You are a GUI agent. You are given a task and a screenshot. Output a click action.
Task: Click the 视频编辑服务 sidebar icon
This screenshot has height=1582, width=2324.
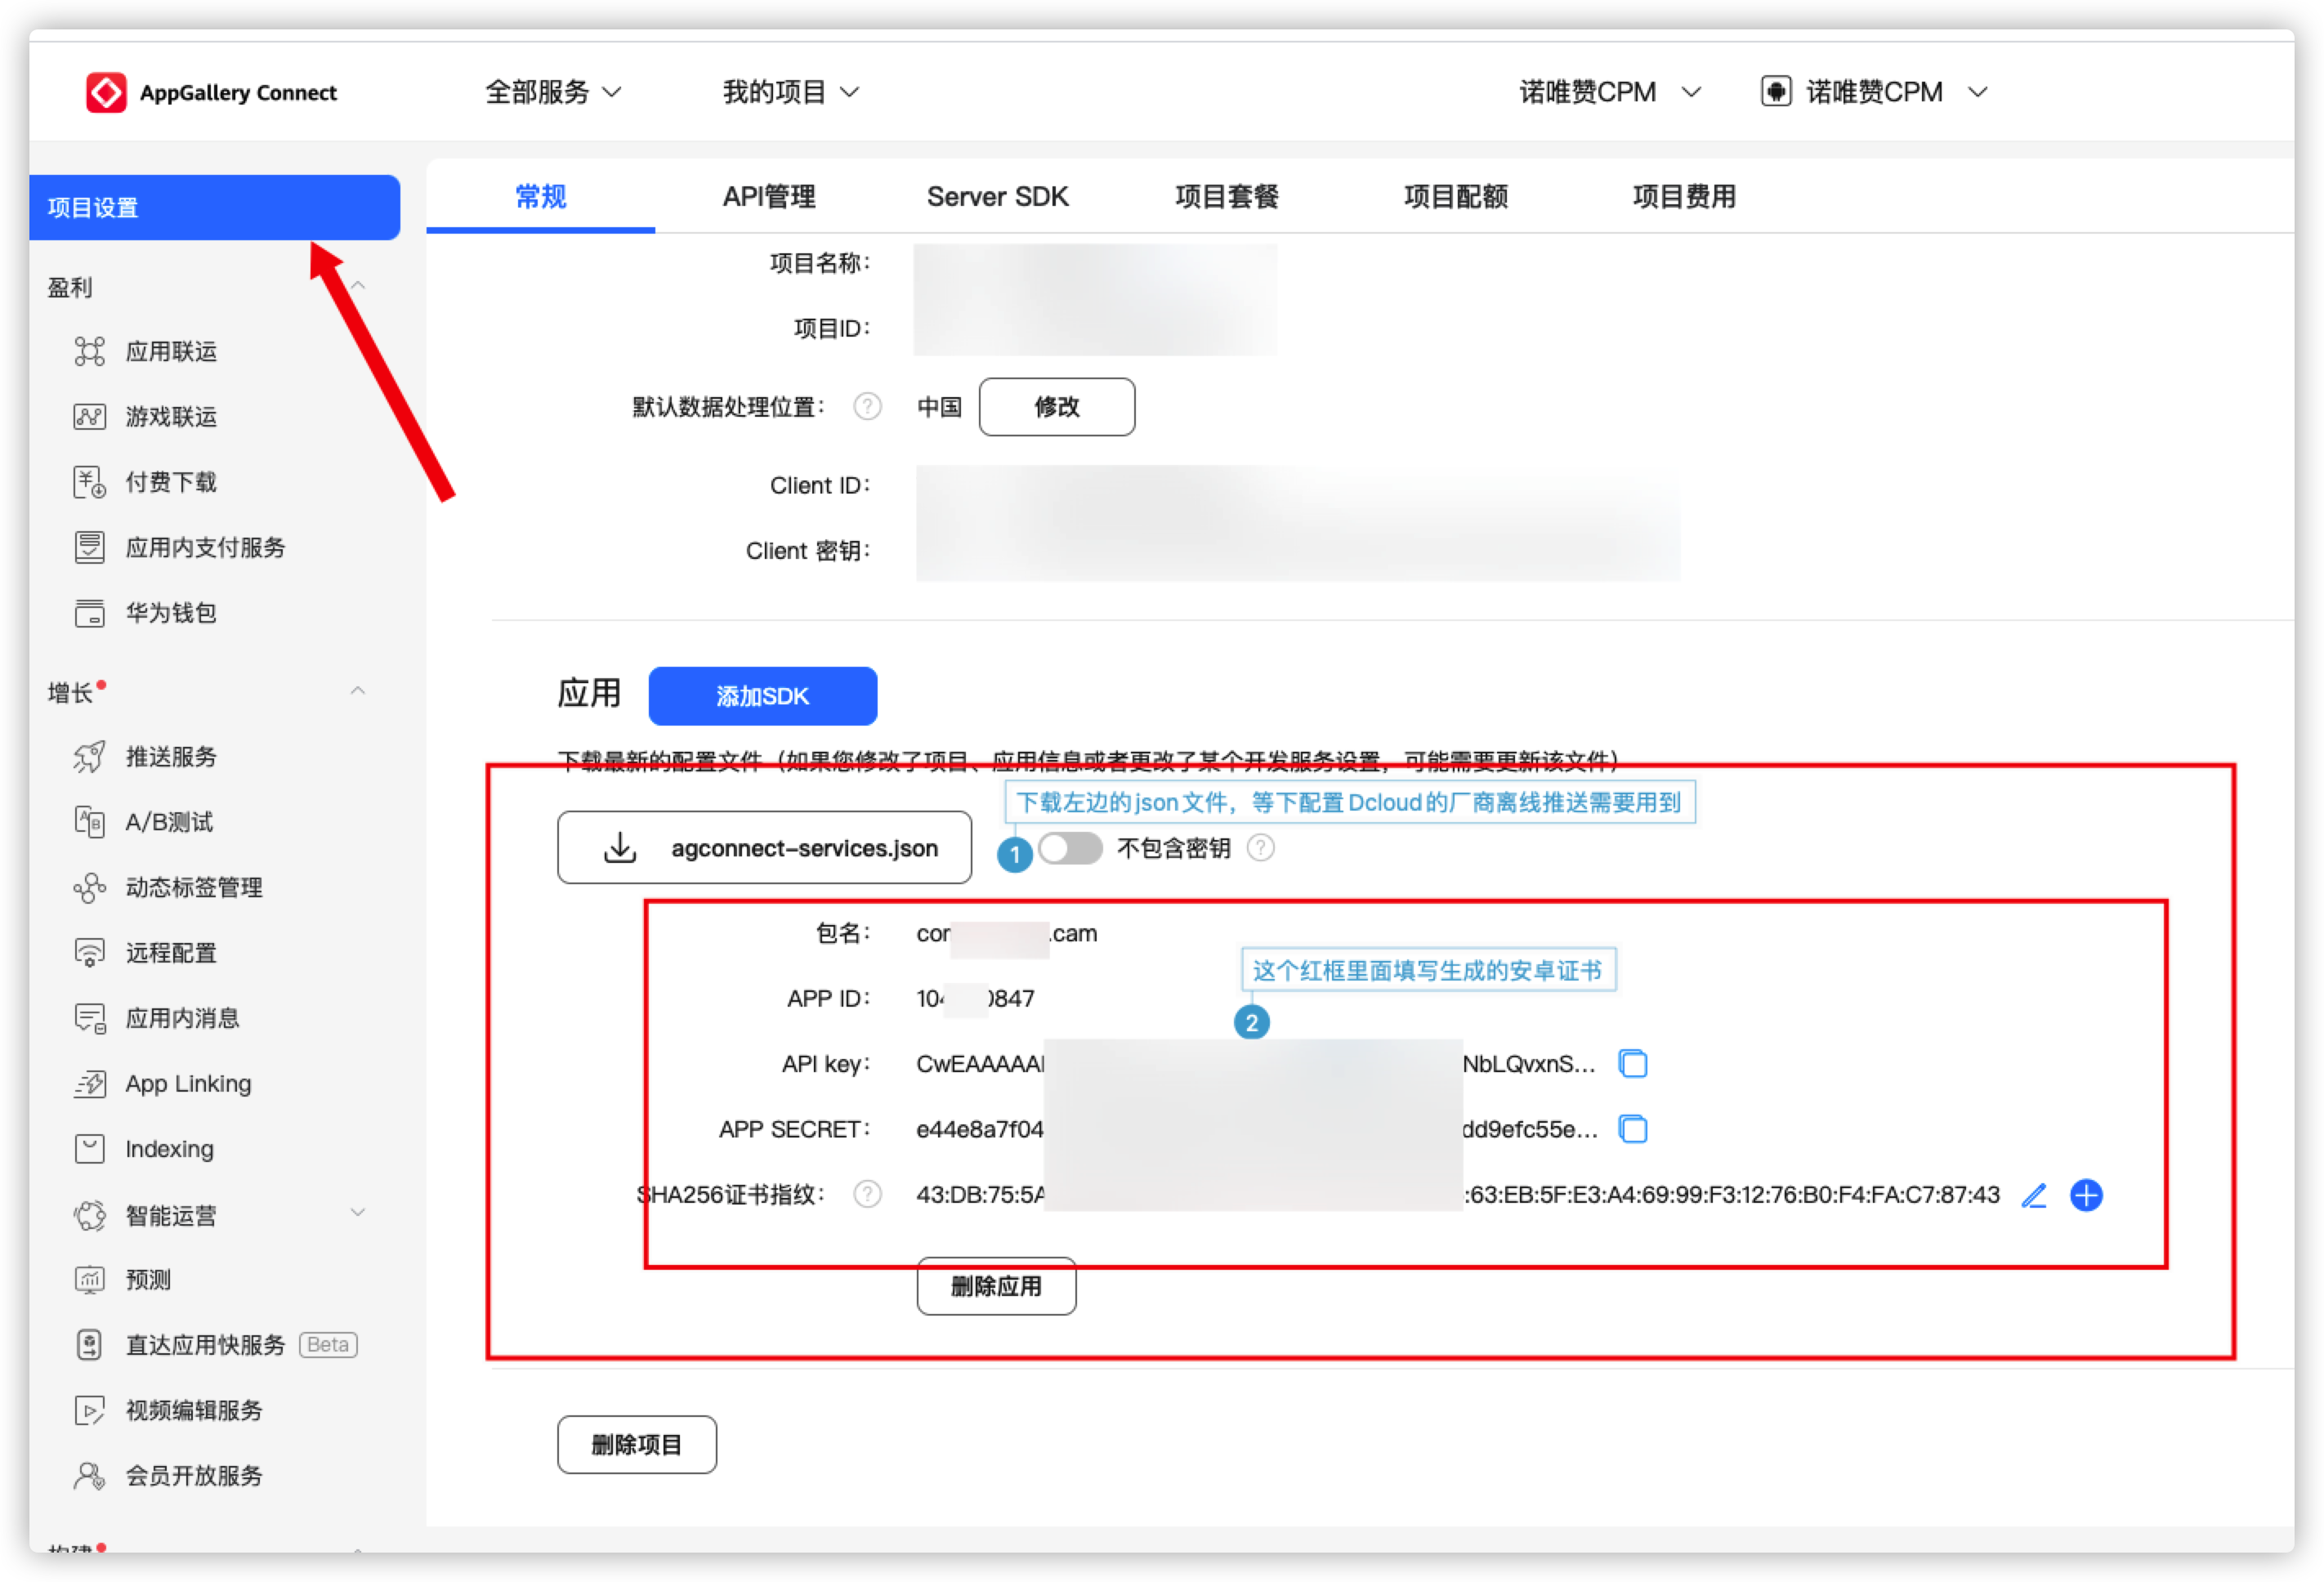(x=89, y=1410)
